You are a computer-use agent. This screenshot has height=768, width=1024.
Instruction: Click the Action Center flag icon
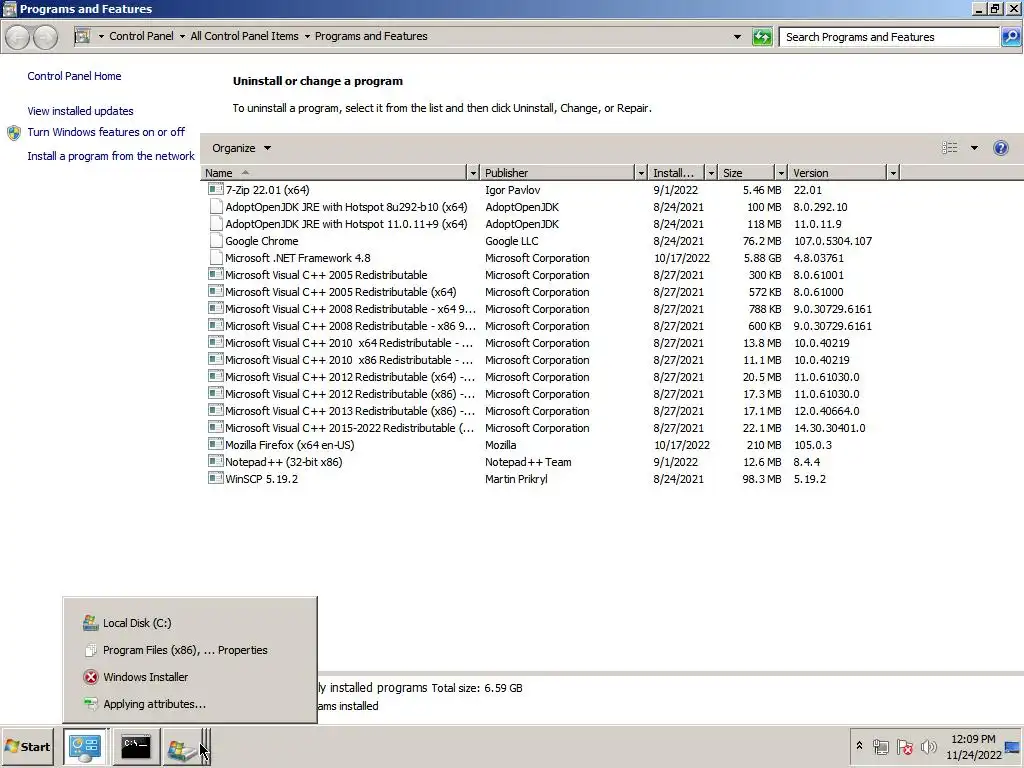(x=904, y=746)
